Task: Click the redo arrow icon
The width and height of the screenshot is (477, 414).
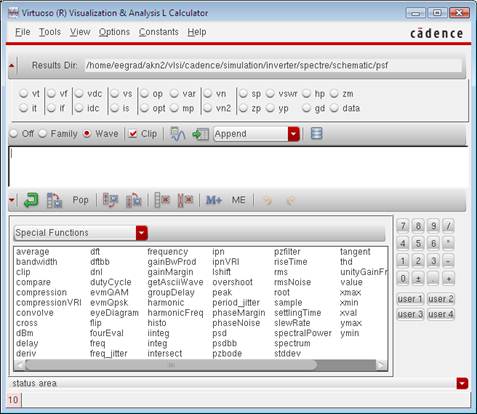Action: click(x=291, y=200)
